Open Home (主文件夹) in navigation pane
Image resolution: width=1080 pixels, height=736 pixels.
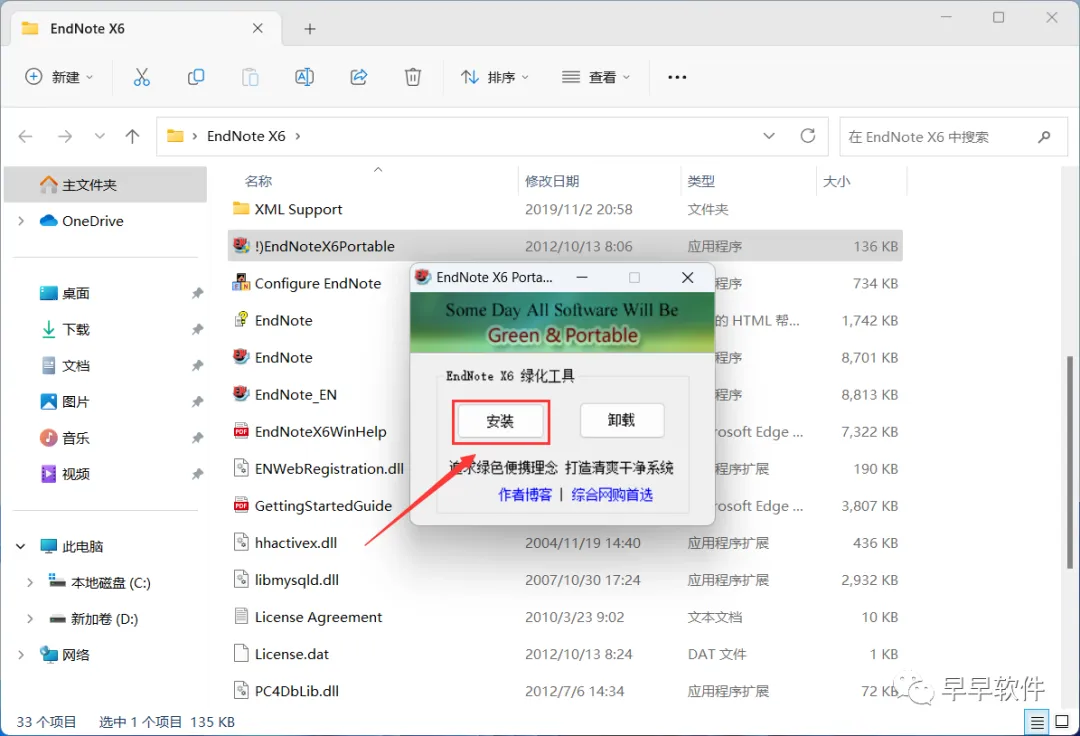coord(105,185)
